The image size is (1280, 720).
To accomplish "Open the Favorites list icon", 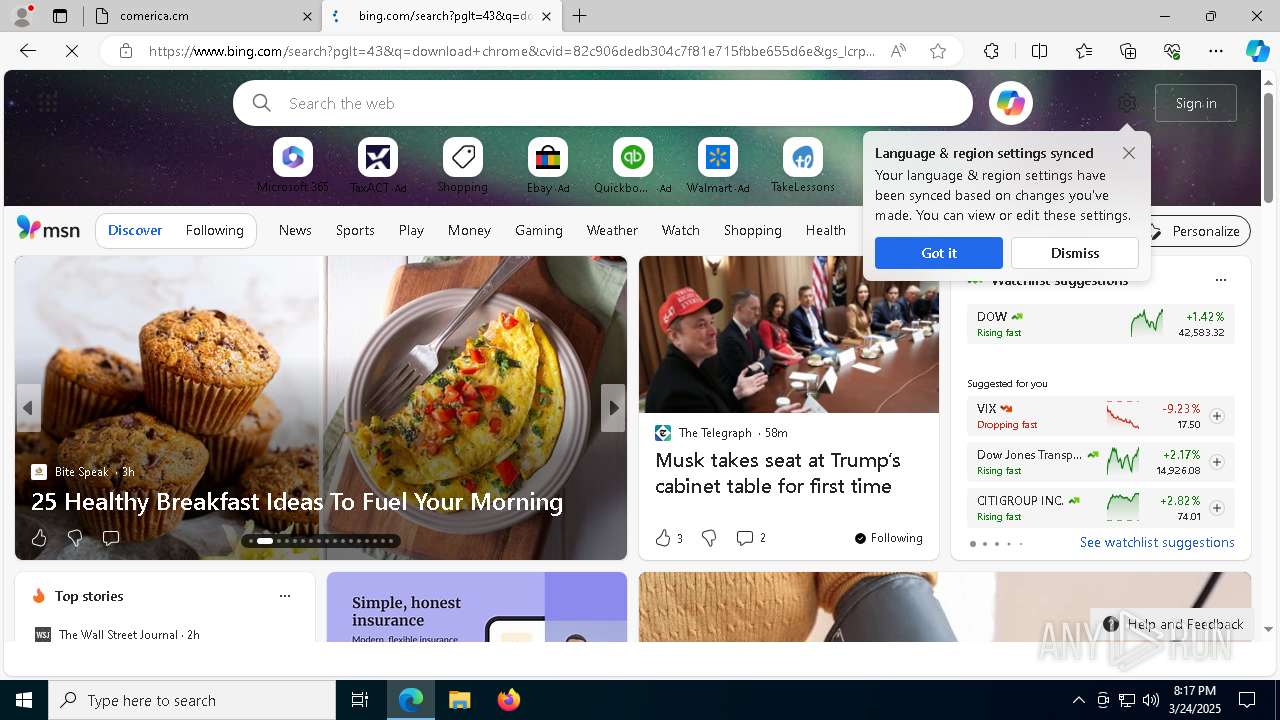I will click(x=1084, y=51).
